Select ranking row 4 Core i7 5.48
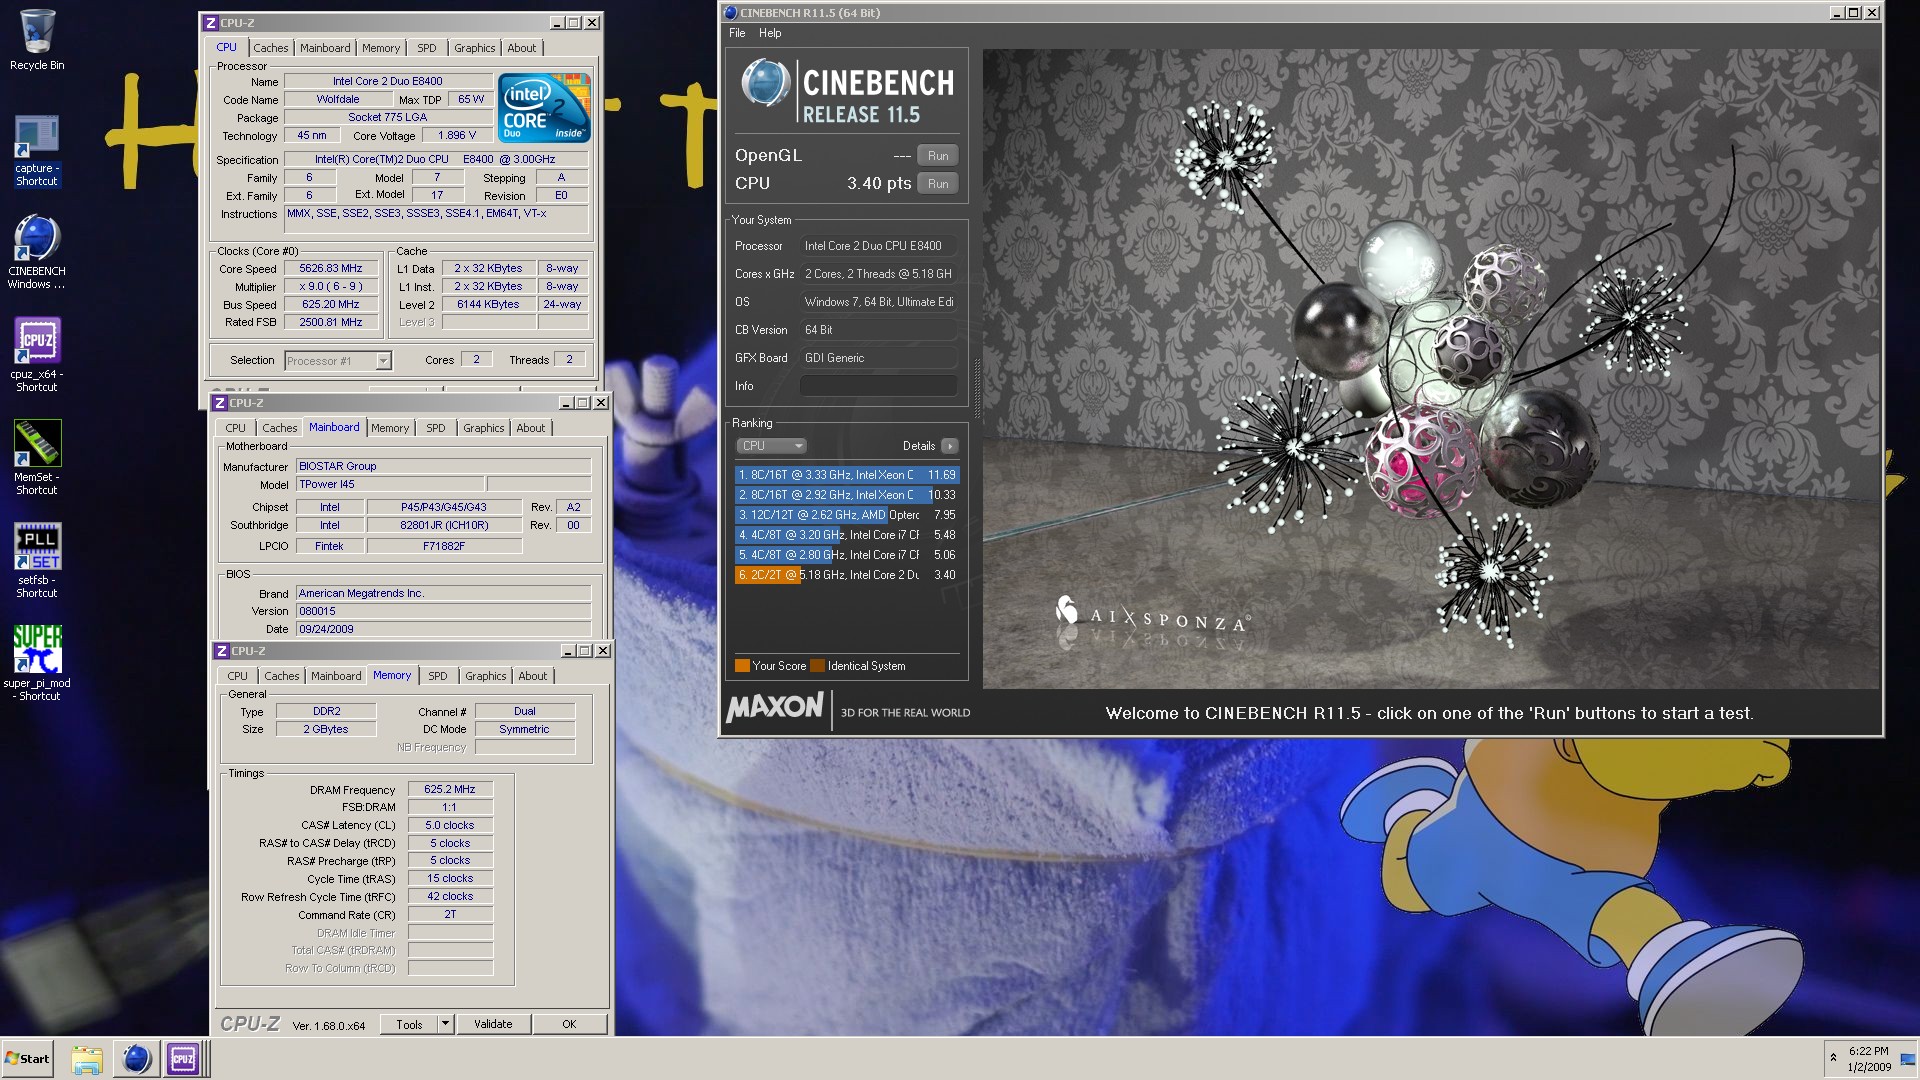Viewport: 1920px width, 1080px height. (x=847, y=535)
